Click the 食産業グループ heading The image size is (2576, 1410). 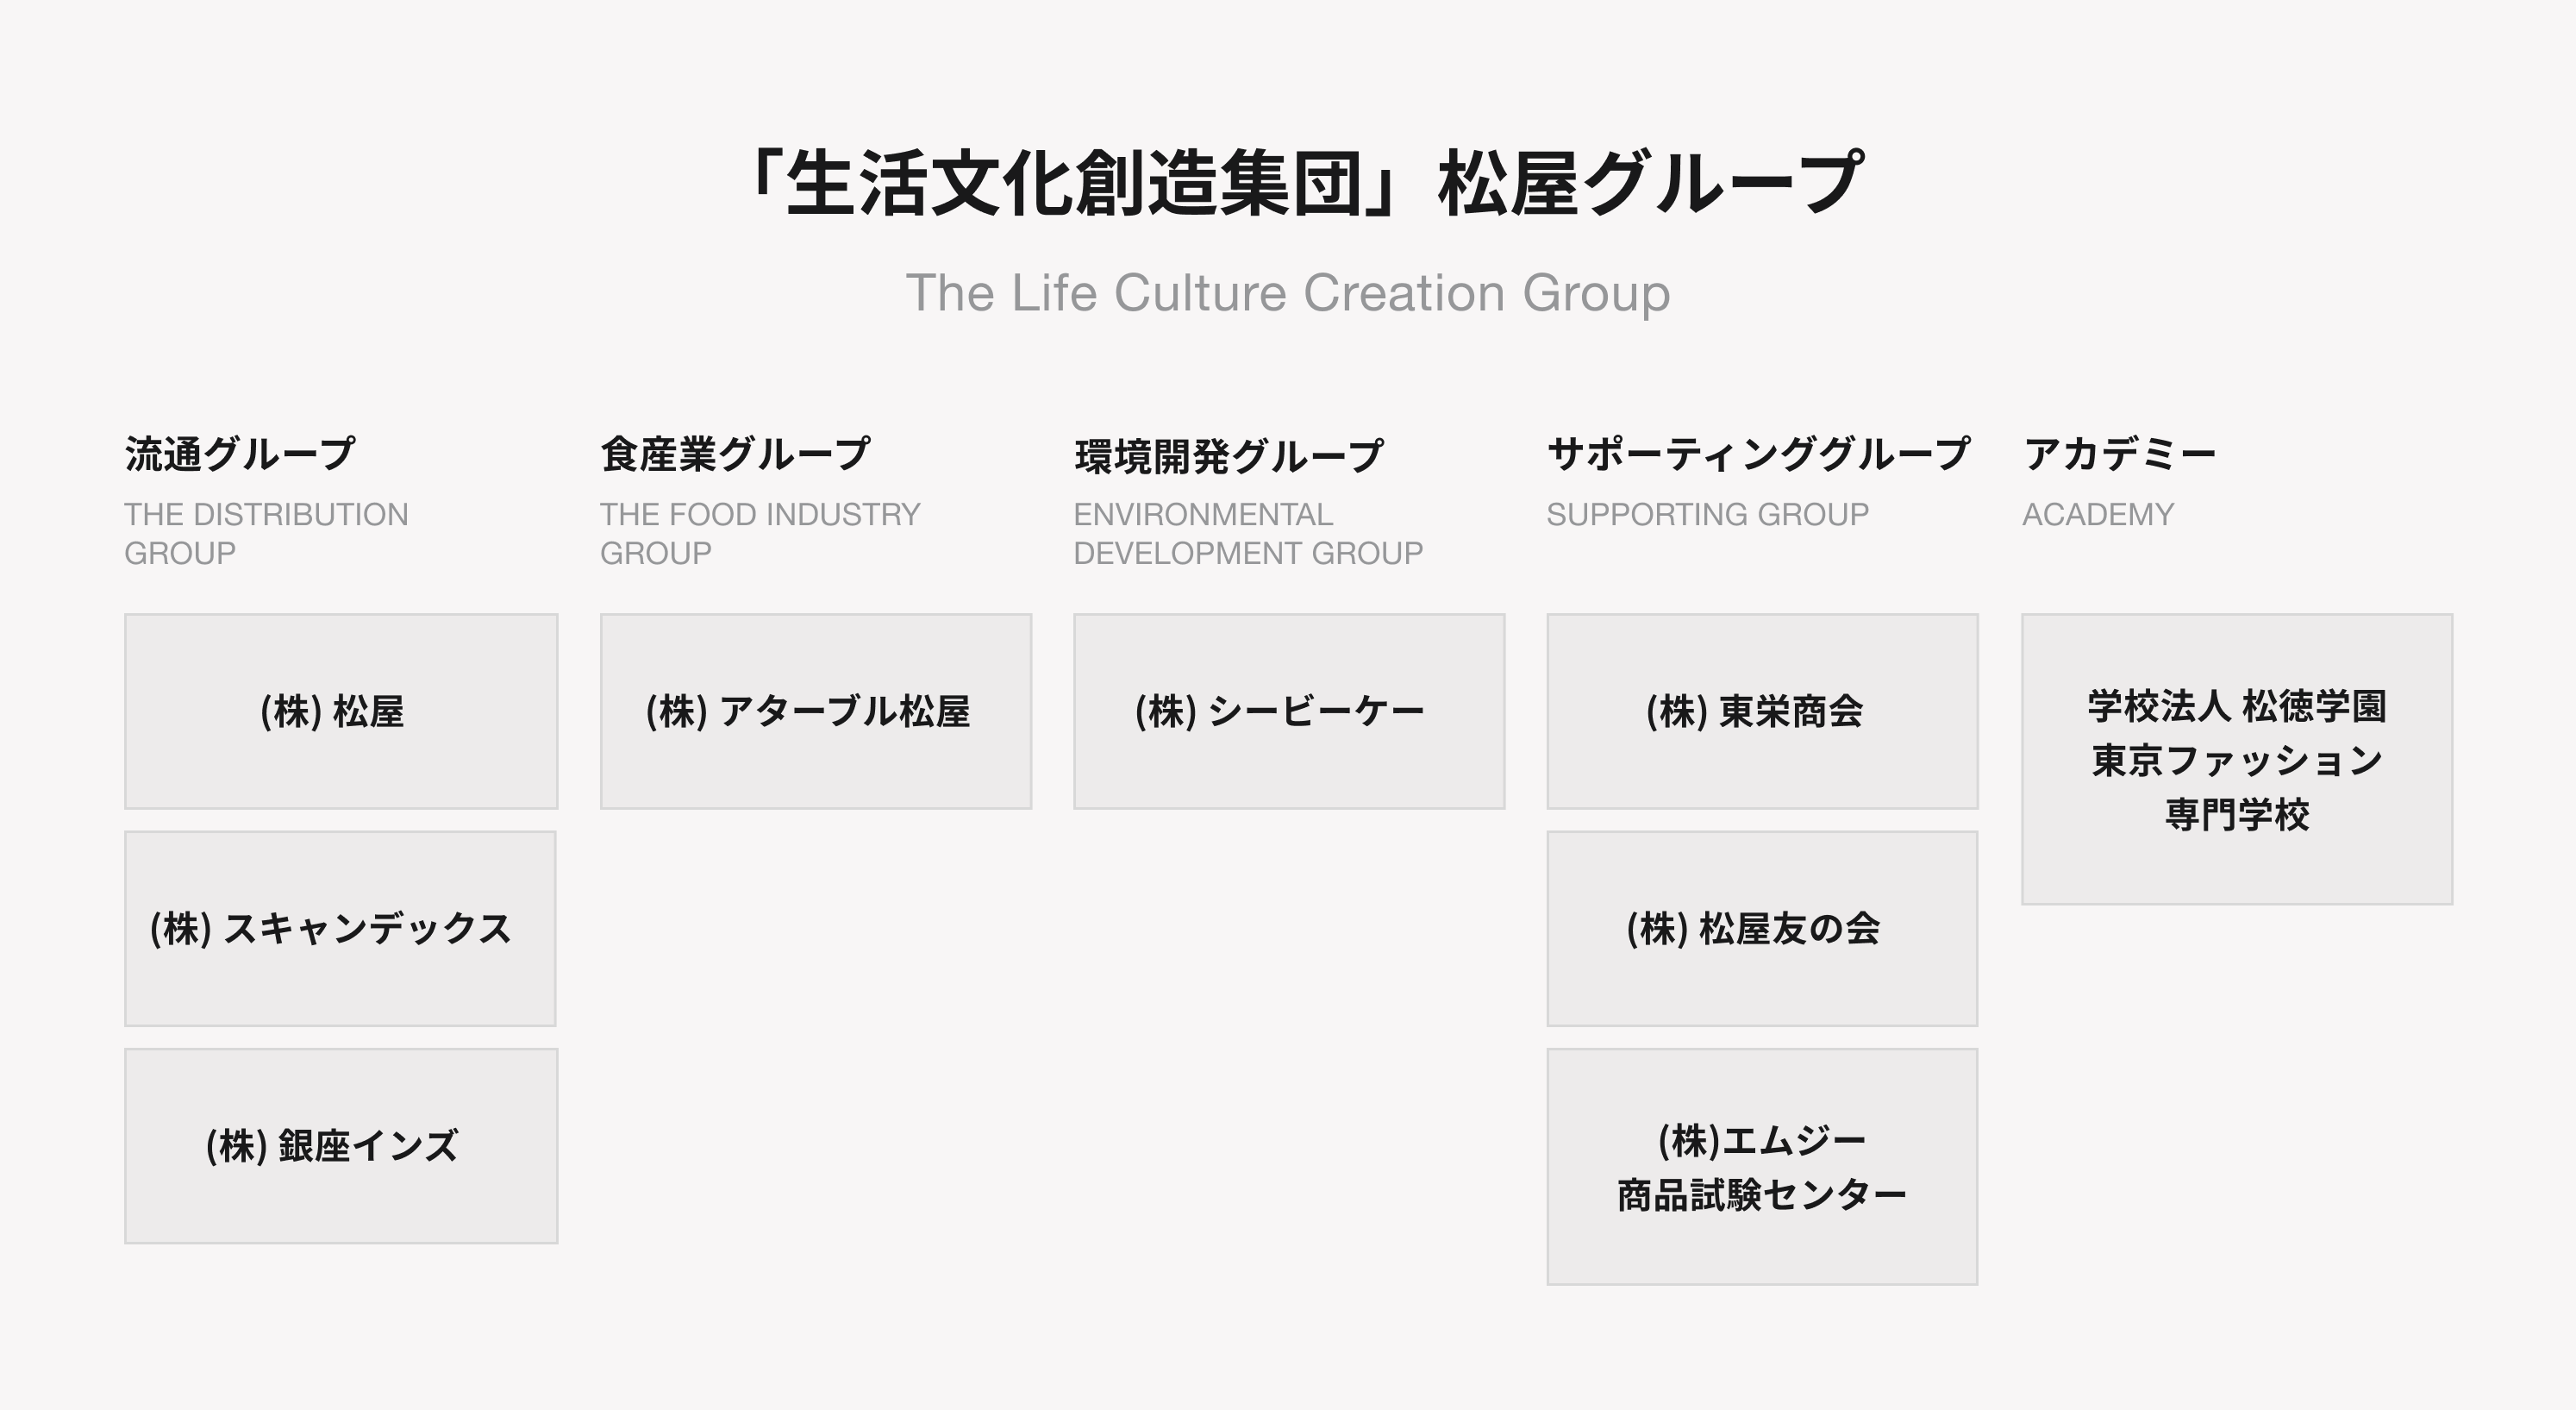click(x=736, y=454)
